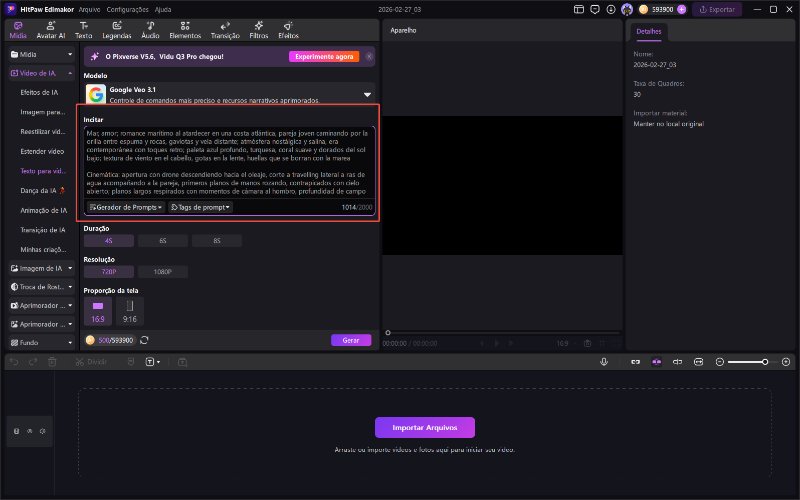Select Transição de IA in sidebar
Image resolution: width=800 pixels, height=500 pixels.
[43, 230]
